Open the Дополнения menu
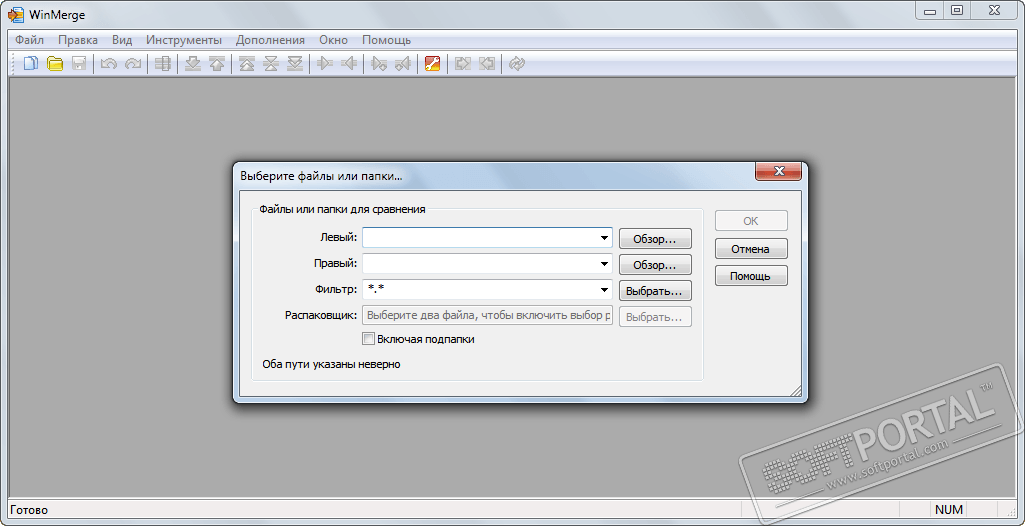 pos(270,40)
